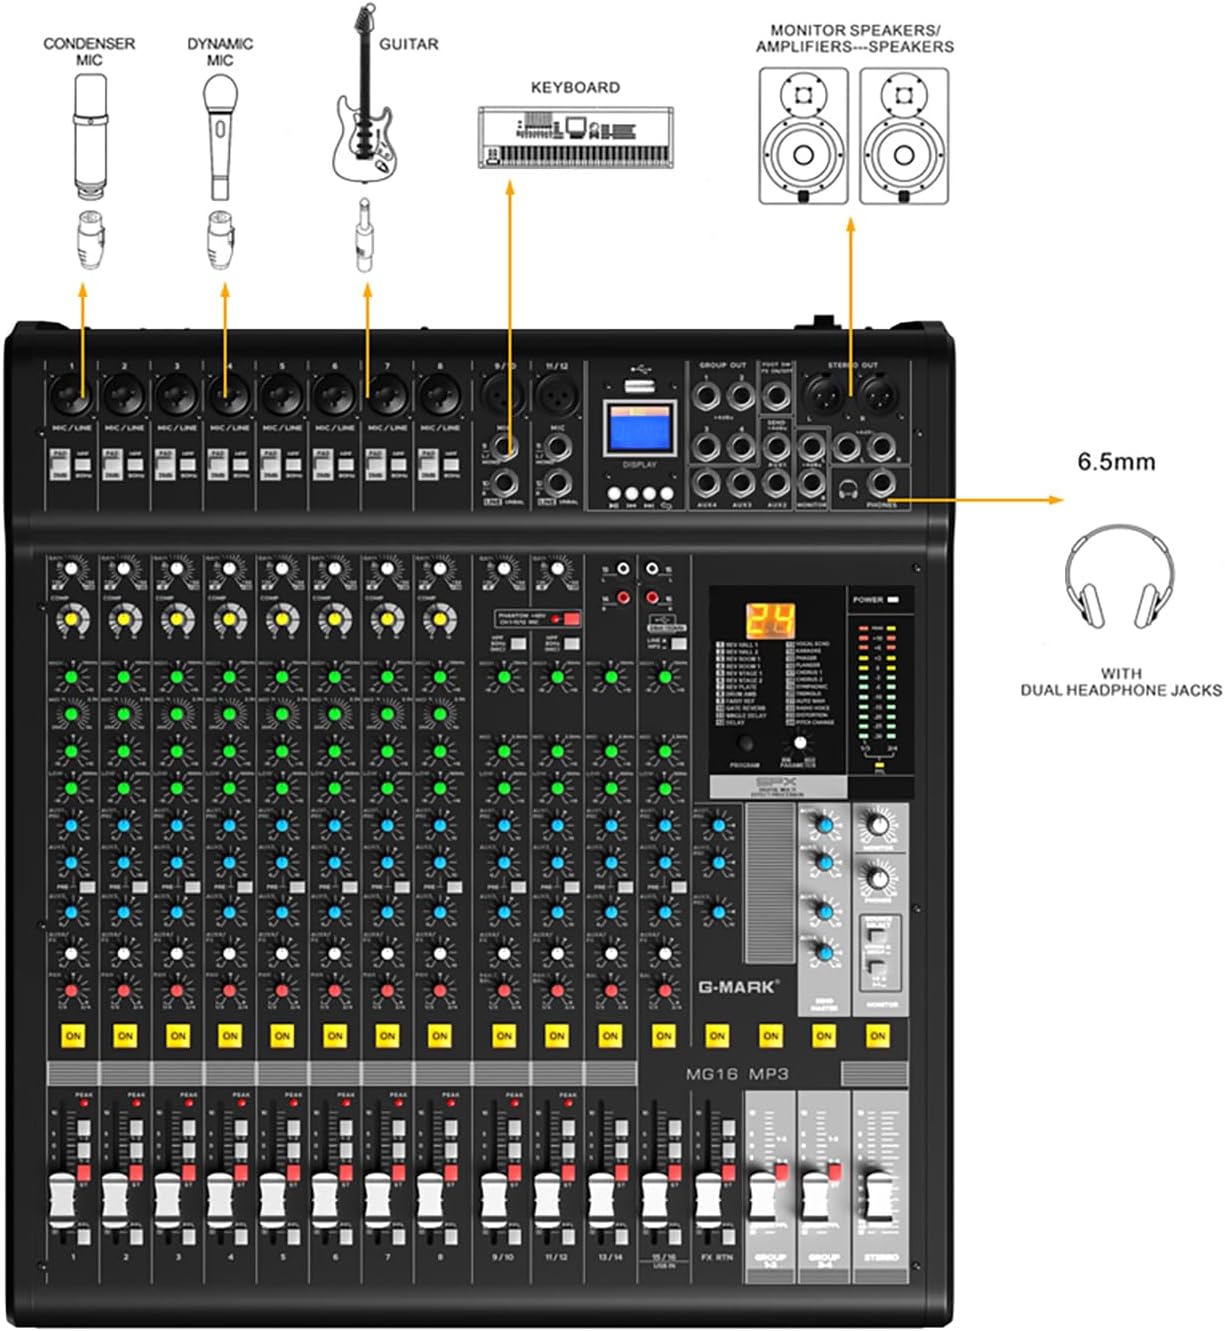Click the USB port icon above the DISPLAY

pos(640,370)
